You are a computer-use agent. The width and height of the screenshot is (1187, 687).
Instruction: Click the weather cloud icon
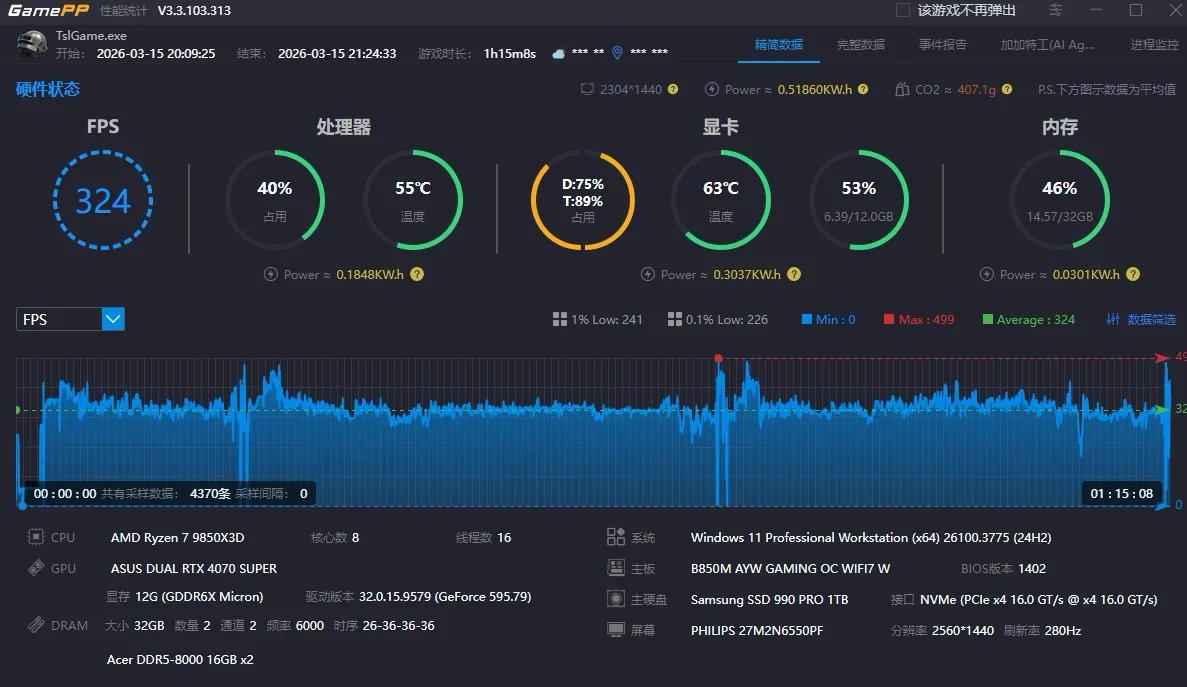559,53
